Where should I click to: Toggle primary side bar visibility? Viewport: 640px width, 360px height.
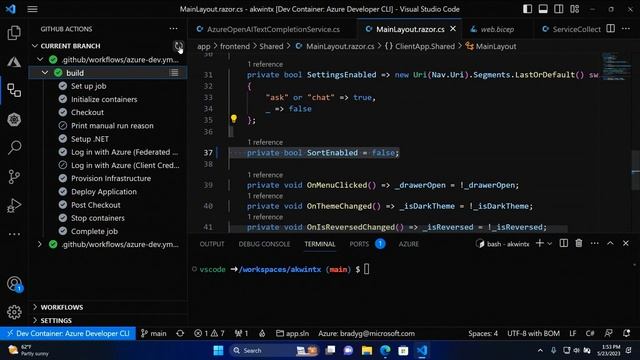[x=527, y=9]
